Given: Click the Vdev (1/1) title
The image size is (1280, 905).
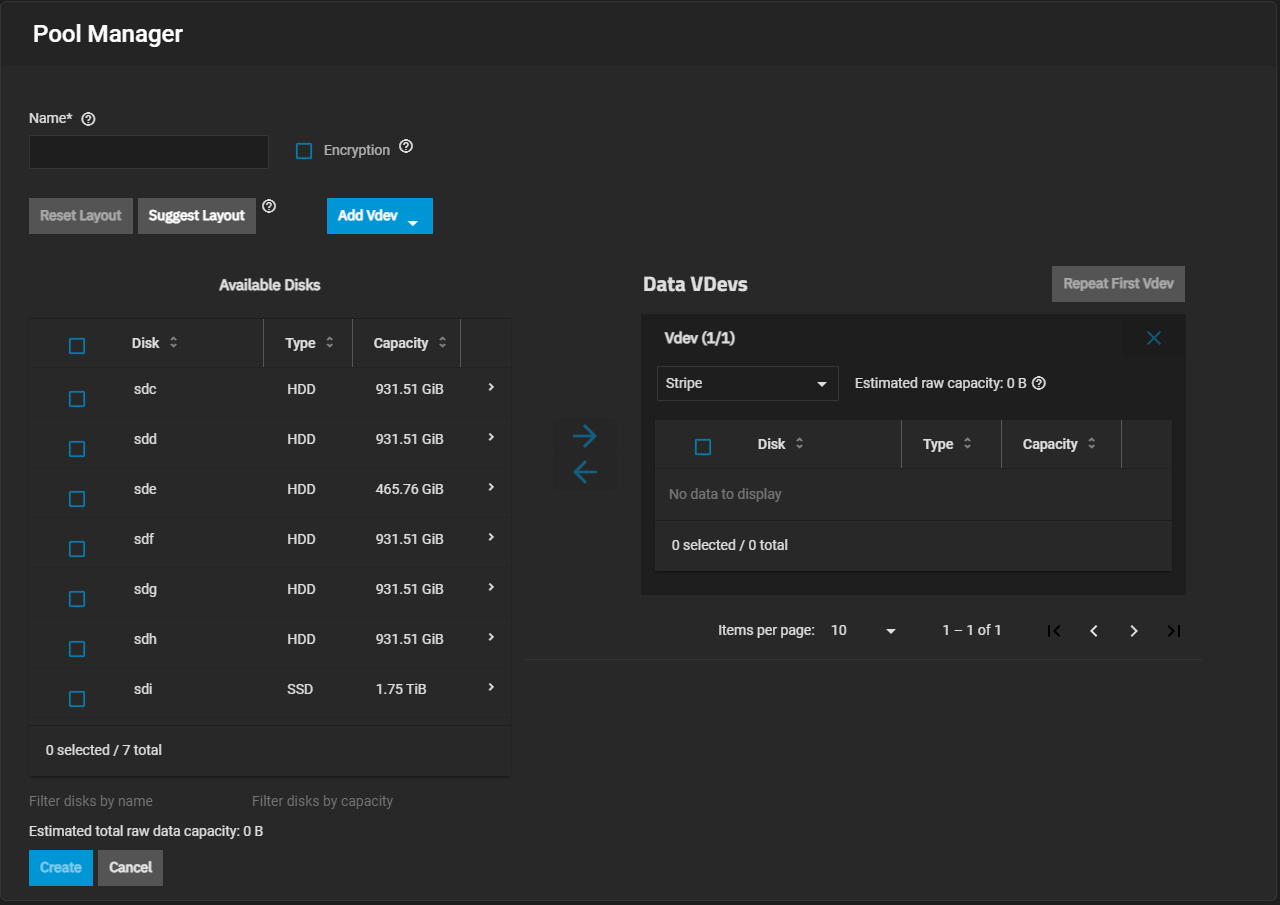Looking at the screenshot, I should pos(700,338).
